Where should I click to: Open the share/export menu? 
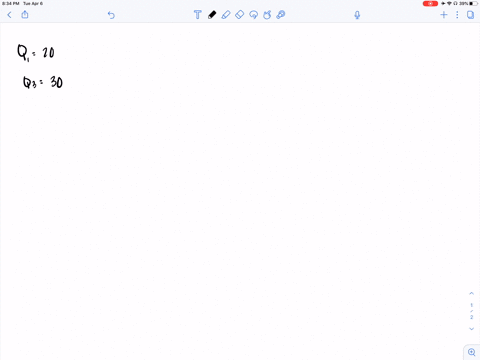click(x=25, y=14)
